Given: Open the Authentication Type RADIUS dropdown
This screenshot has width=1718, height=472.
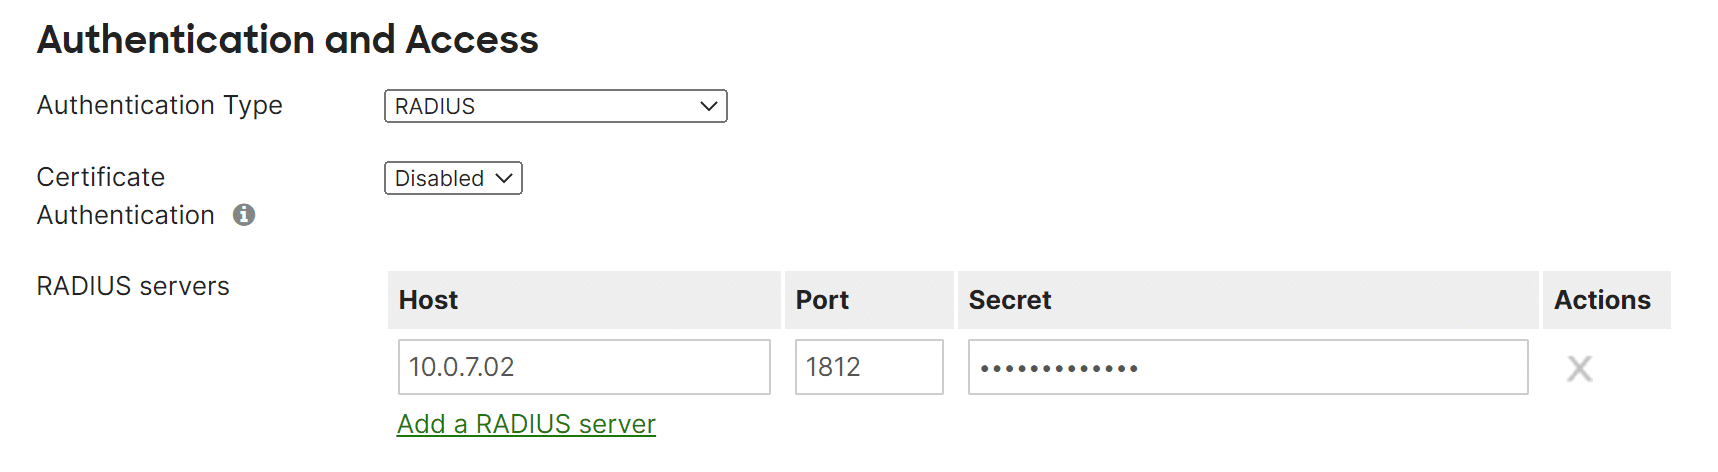Looking at the screenshot, I should coord(555,106).
